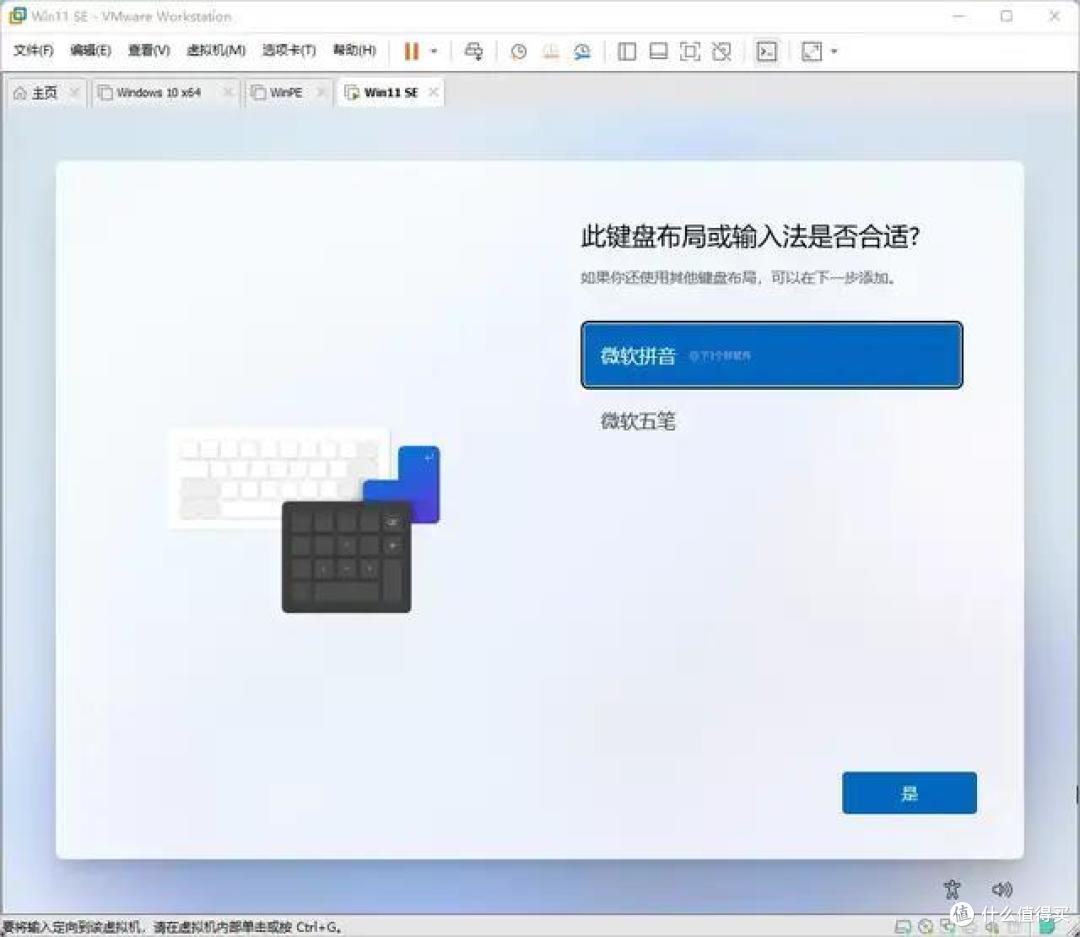Pause the virtual machine with the orange pause icon
The width and height of the screenshot is (1080, 937).
click(x=411, y=51)
